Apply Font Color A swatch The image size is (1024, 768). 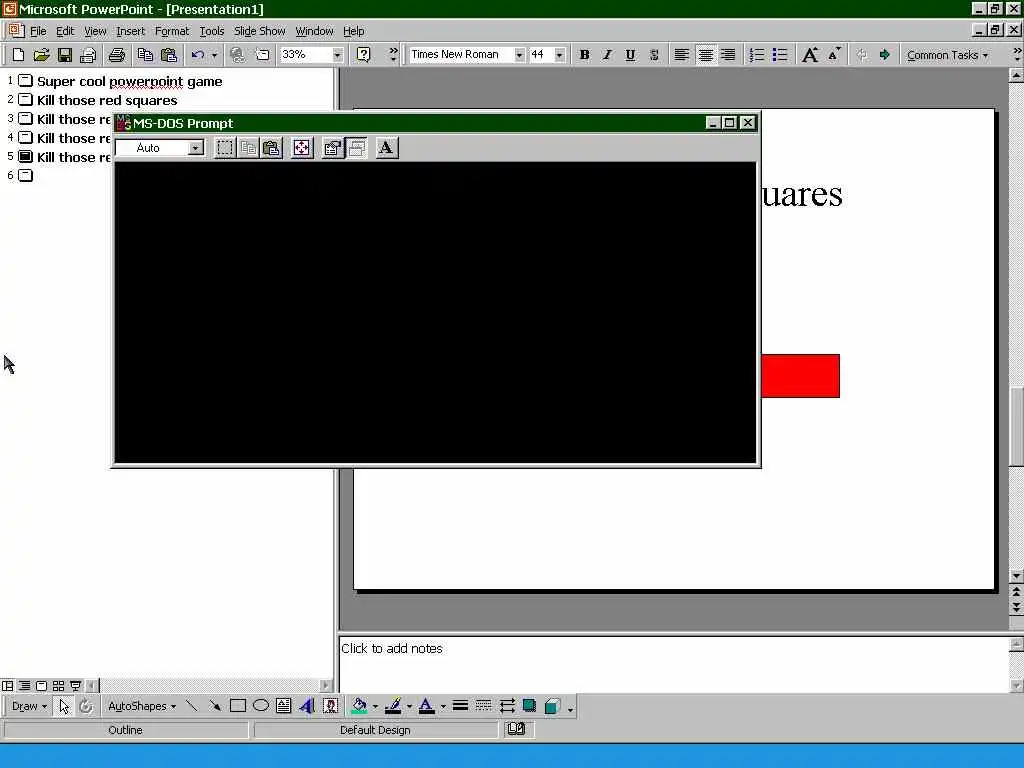(x=426, y=707)
